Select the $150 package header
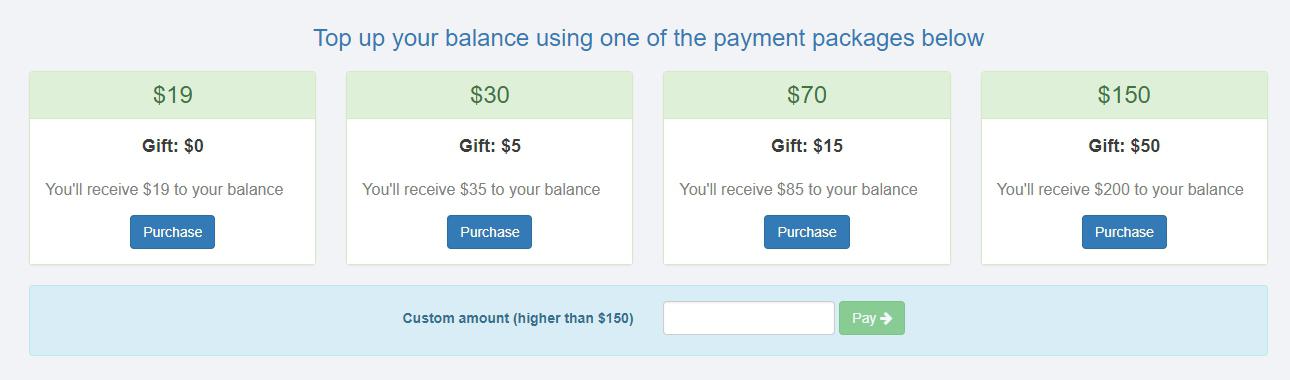 pyautogui.click(x=1124, y=95)
